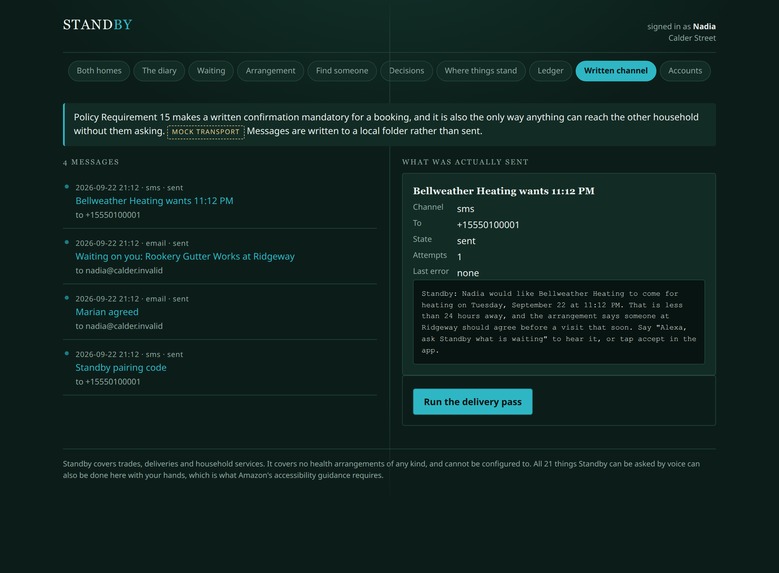This screenshot has width=779, height=573.
Task: Click the Calder Street household label
Action: click(x=692, y=38)
